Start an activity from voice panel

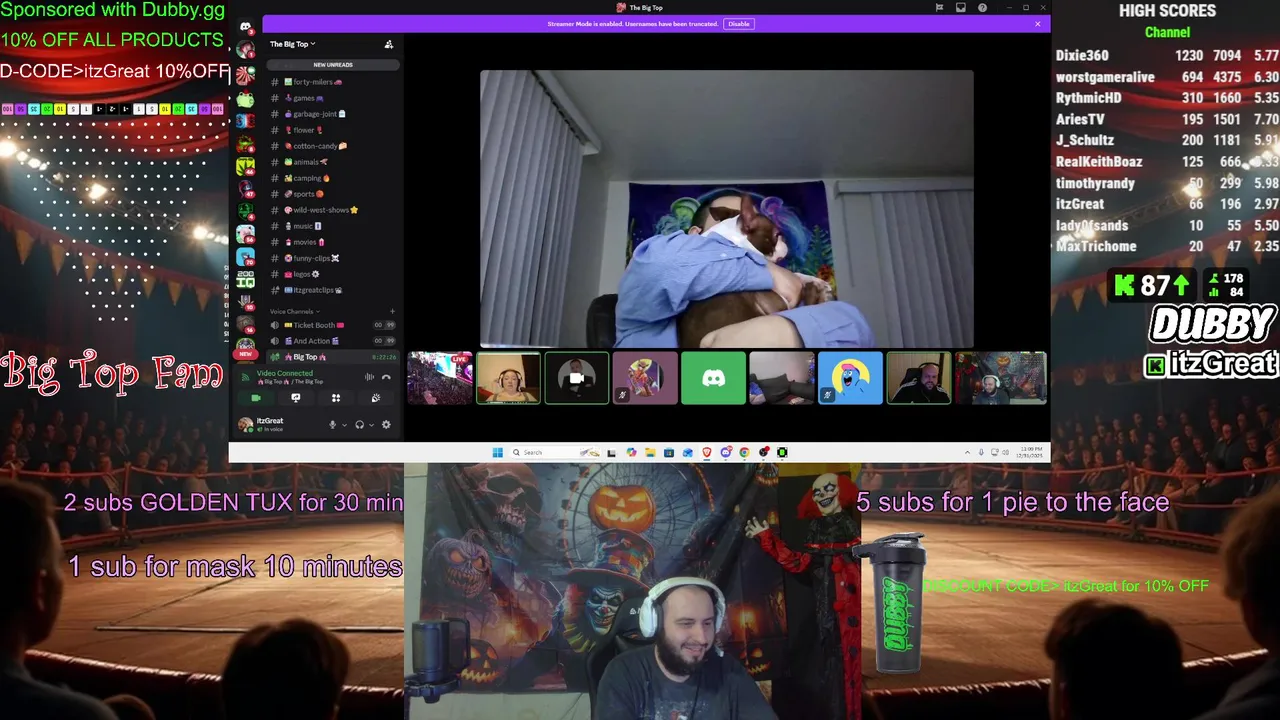point(336,398)
